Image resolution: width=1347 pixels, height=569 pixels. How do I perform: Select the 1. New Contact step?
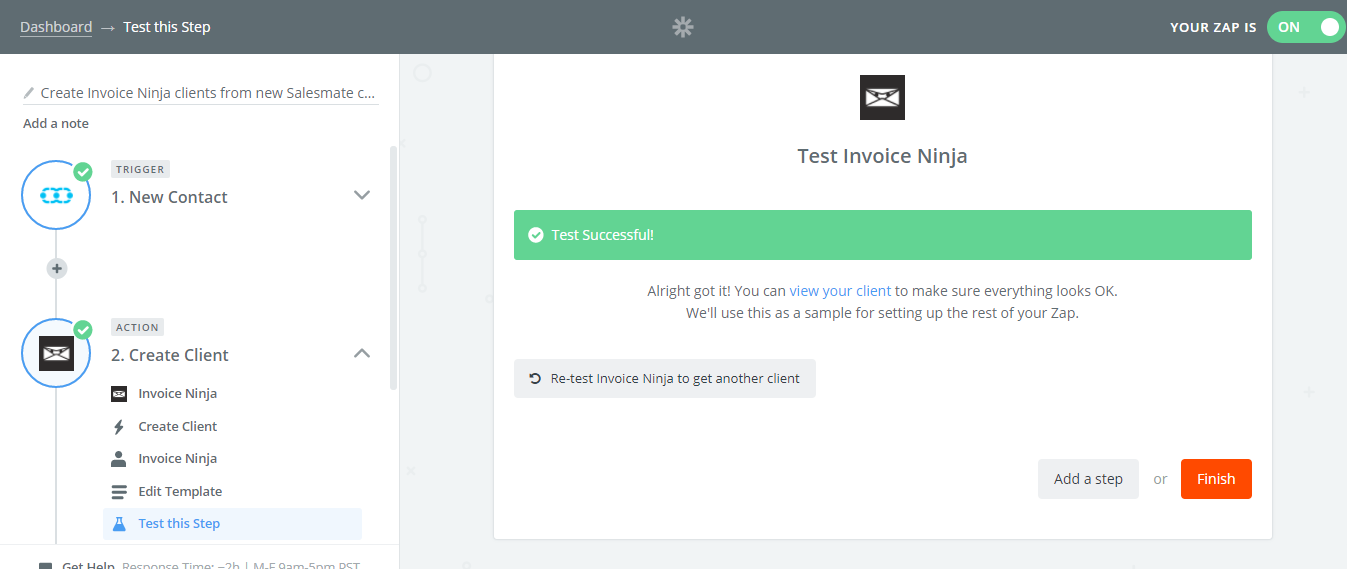[169, 197]
